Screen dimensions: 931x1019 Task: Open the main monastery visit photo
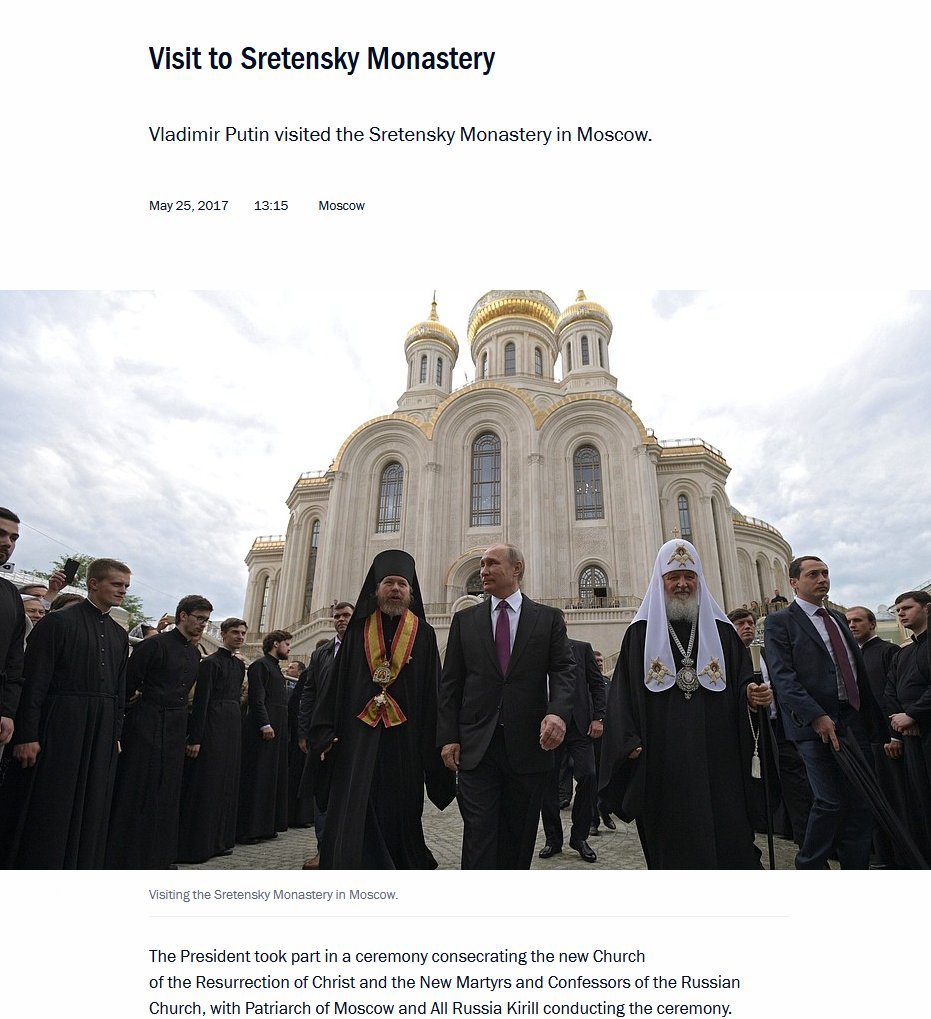[465, 580]
